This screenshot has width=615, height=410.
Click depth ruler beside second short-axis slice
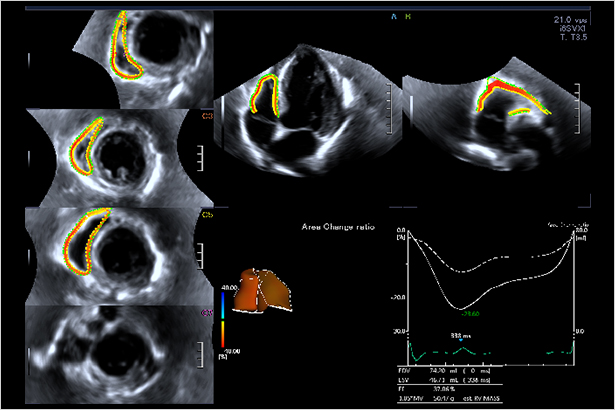[201, 158]
